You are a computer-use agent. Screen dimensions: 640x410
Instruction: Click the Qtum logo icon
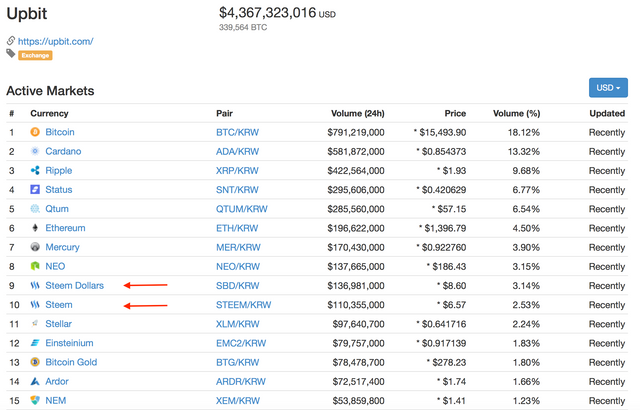(35, 208)
